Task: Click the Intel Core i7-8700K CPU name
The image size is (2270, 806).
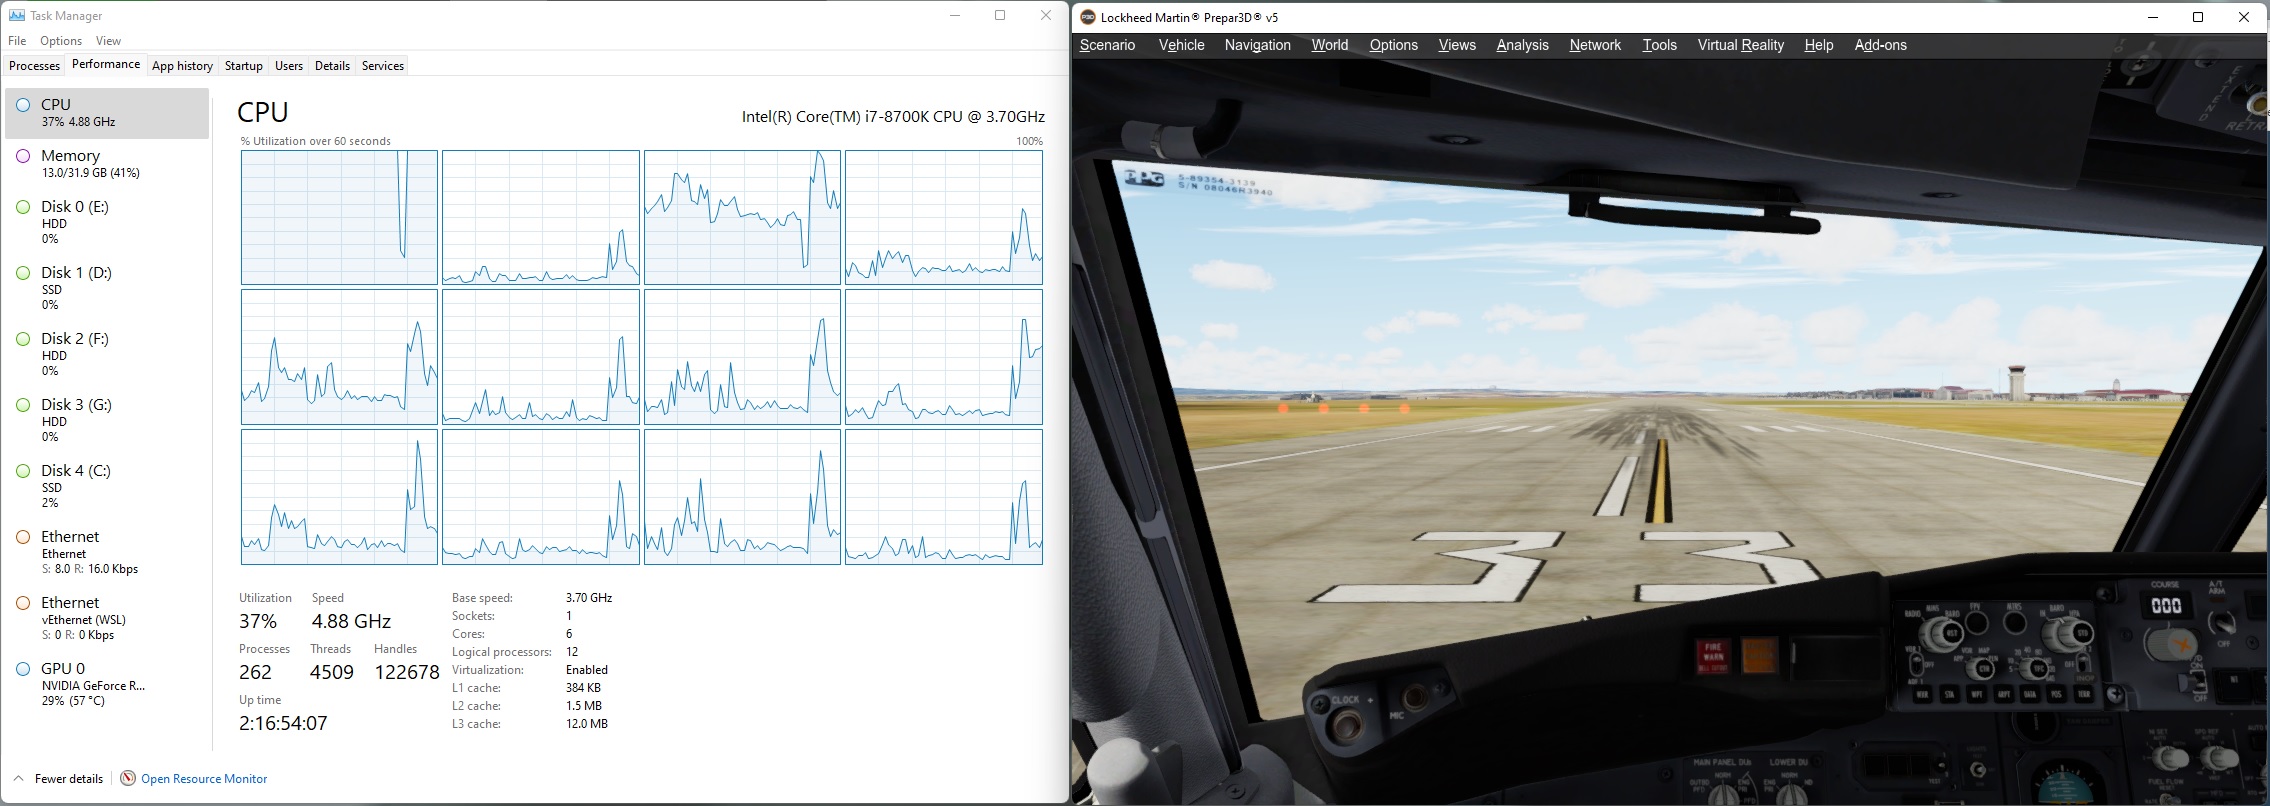Action: [893, 117]
